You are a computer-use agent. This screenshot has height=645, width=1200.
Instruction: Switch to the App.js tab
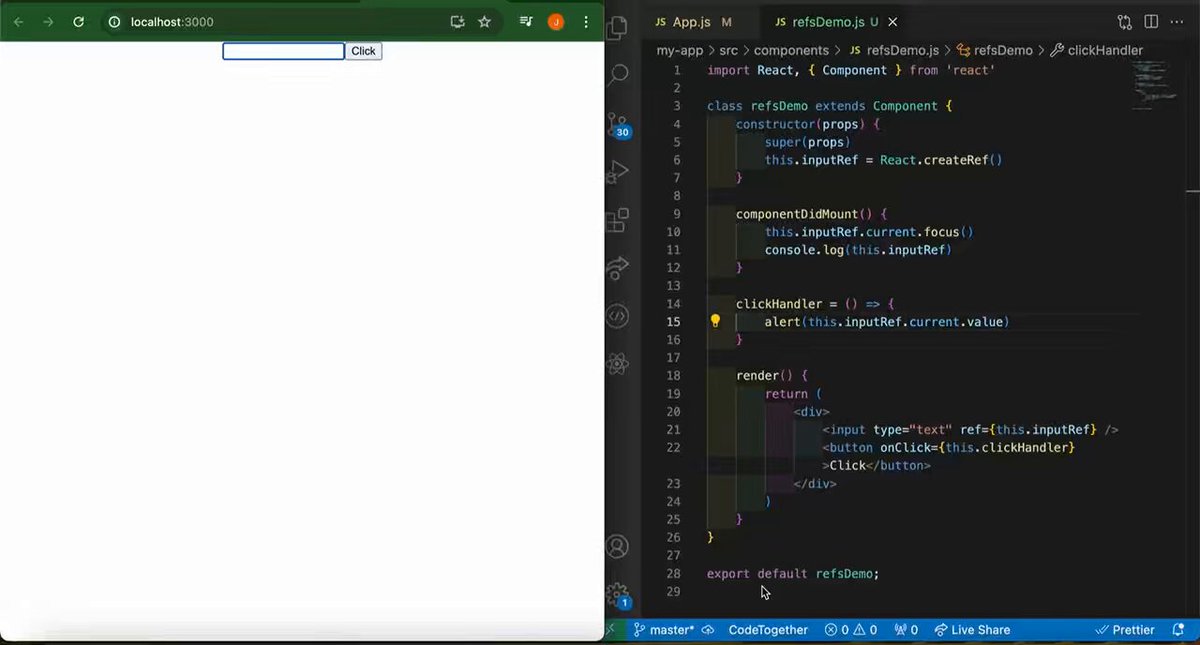(692, 22)
